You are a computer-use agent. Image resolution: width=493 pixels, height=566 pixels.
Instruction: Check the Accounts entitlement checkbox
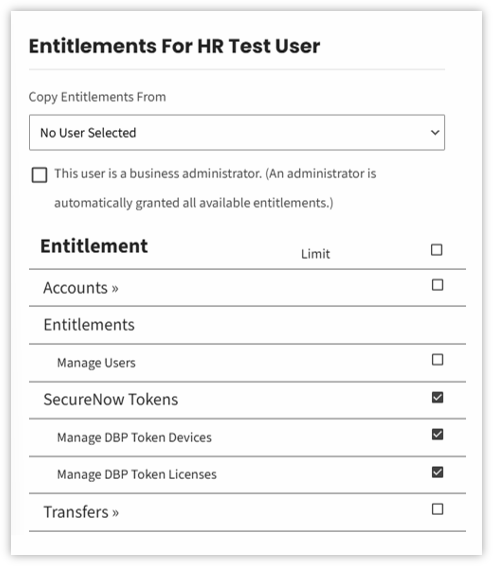click(x=437, y=285)
